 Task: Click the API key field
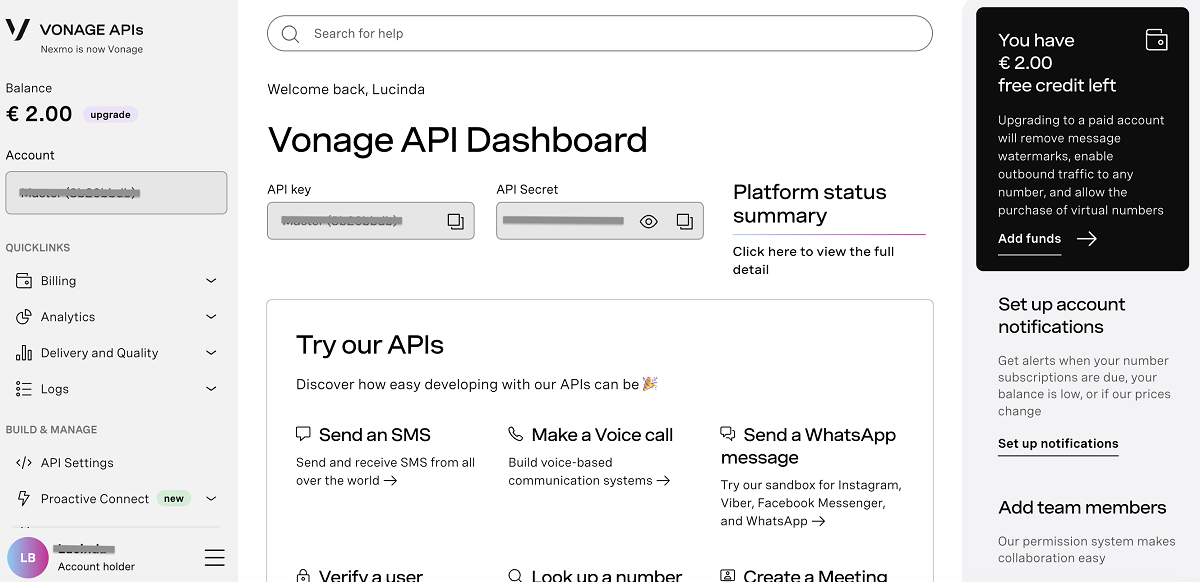(x=370, y=221)
